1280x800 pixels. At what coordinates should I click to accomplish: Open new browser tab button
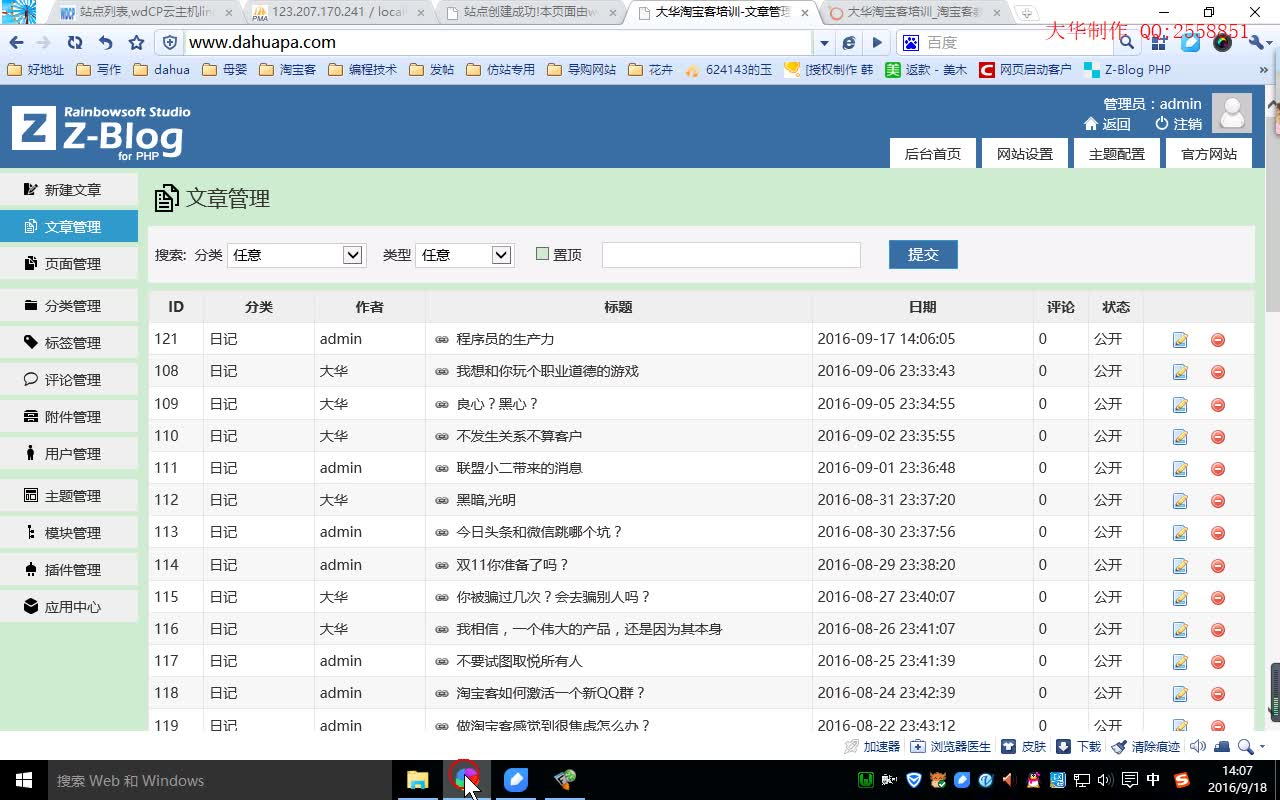(1026, 13)
